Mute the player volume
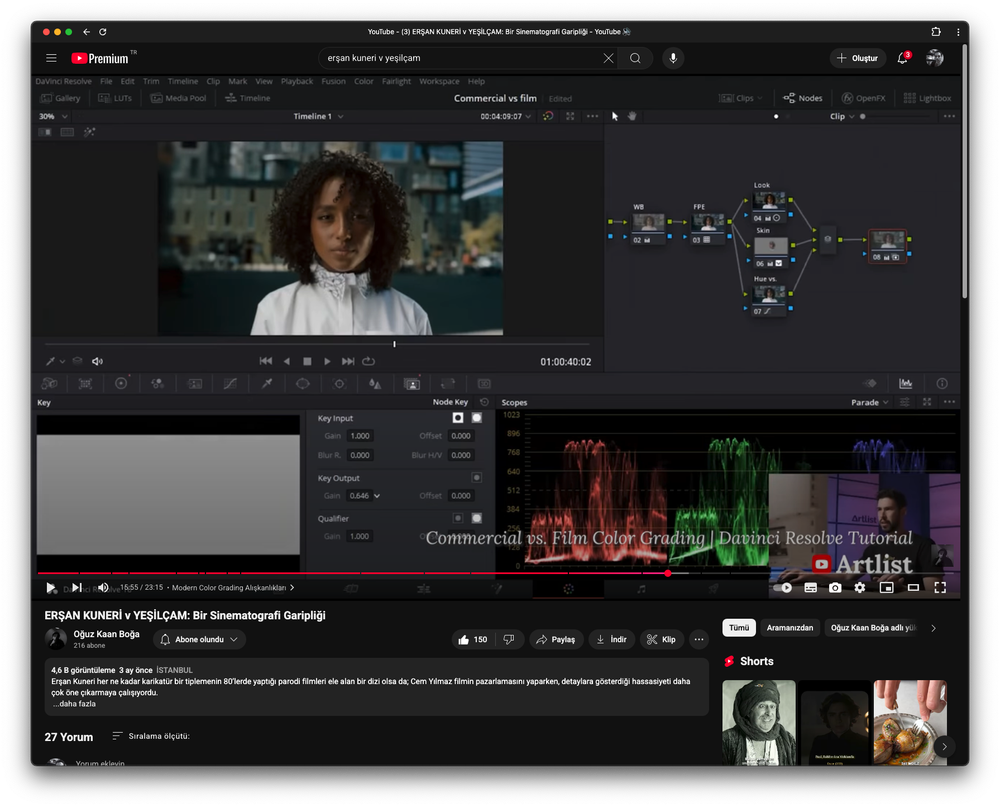Image resolution: width=1000 pixels, height=807 pixels. coord(103,588)
